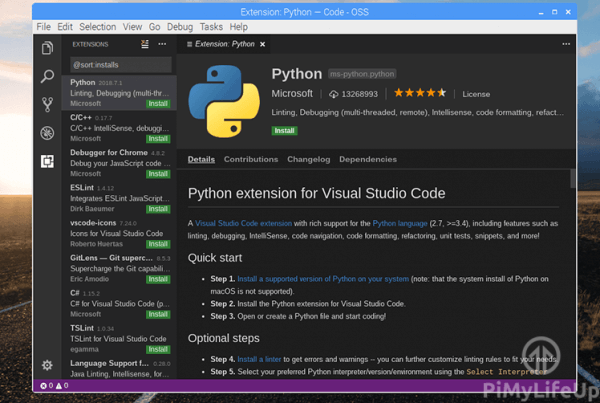Open the Debug menu
The width and height of the screenshot is (600, 403).
click(x=182, y=26)
